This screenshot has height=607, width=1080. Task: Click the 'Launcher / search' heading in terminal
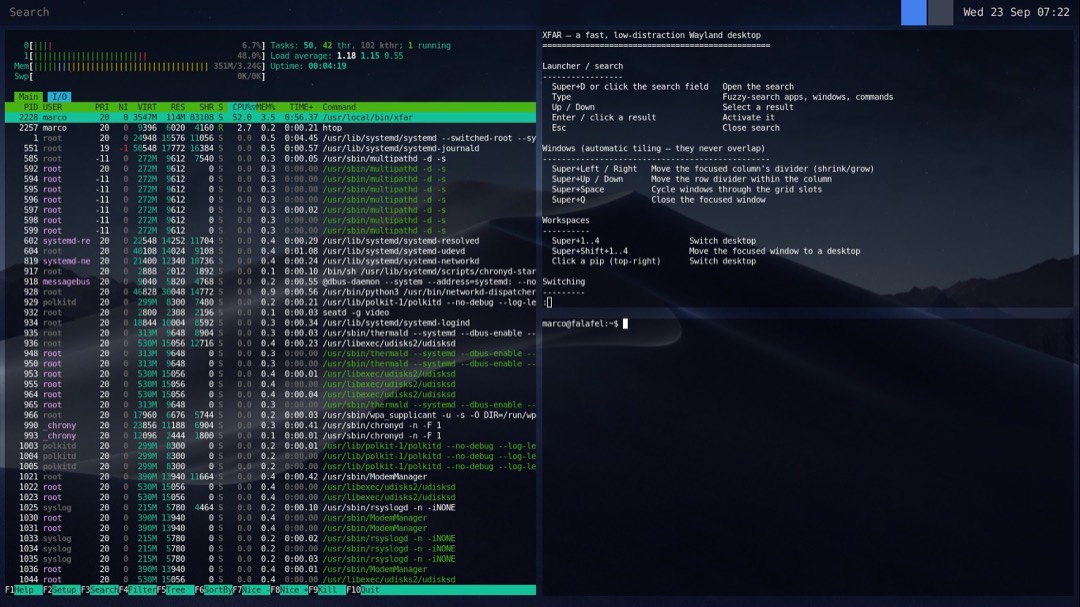[x=582, y=67]
